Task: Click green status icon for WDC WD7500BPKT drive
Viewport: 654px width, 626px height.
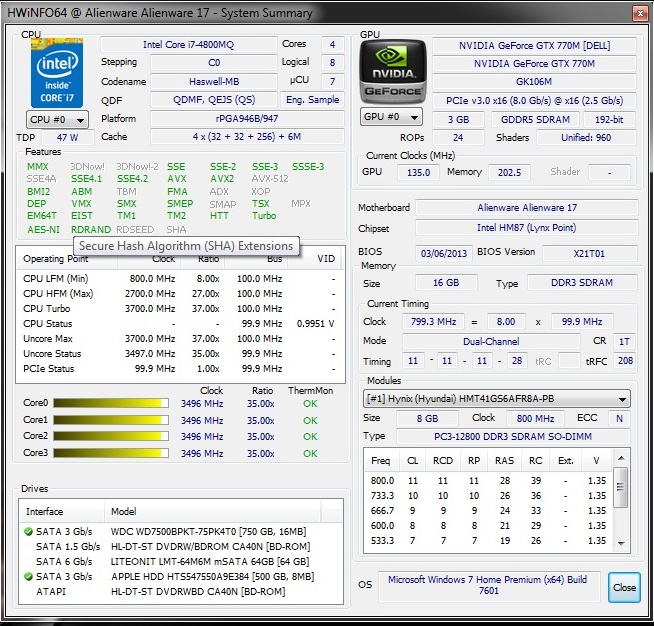Action: pyautogui.click(x=28, y=532)
